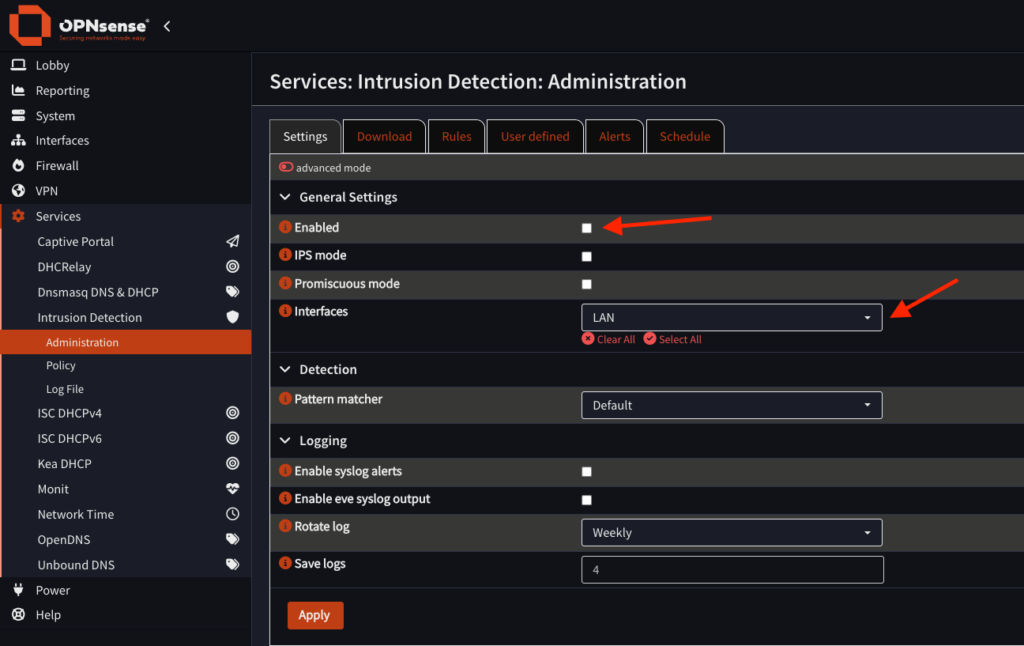This screenshot has height=646, width=1024.
Task: Toggle advanced mode switch
Action: coord(286,167)
